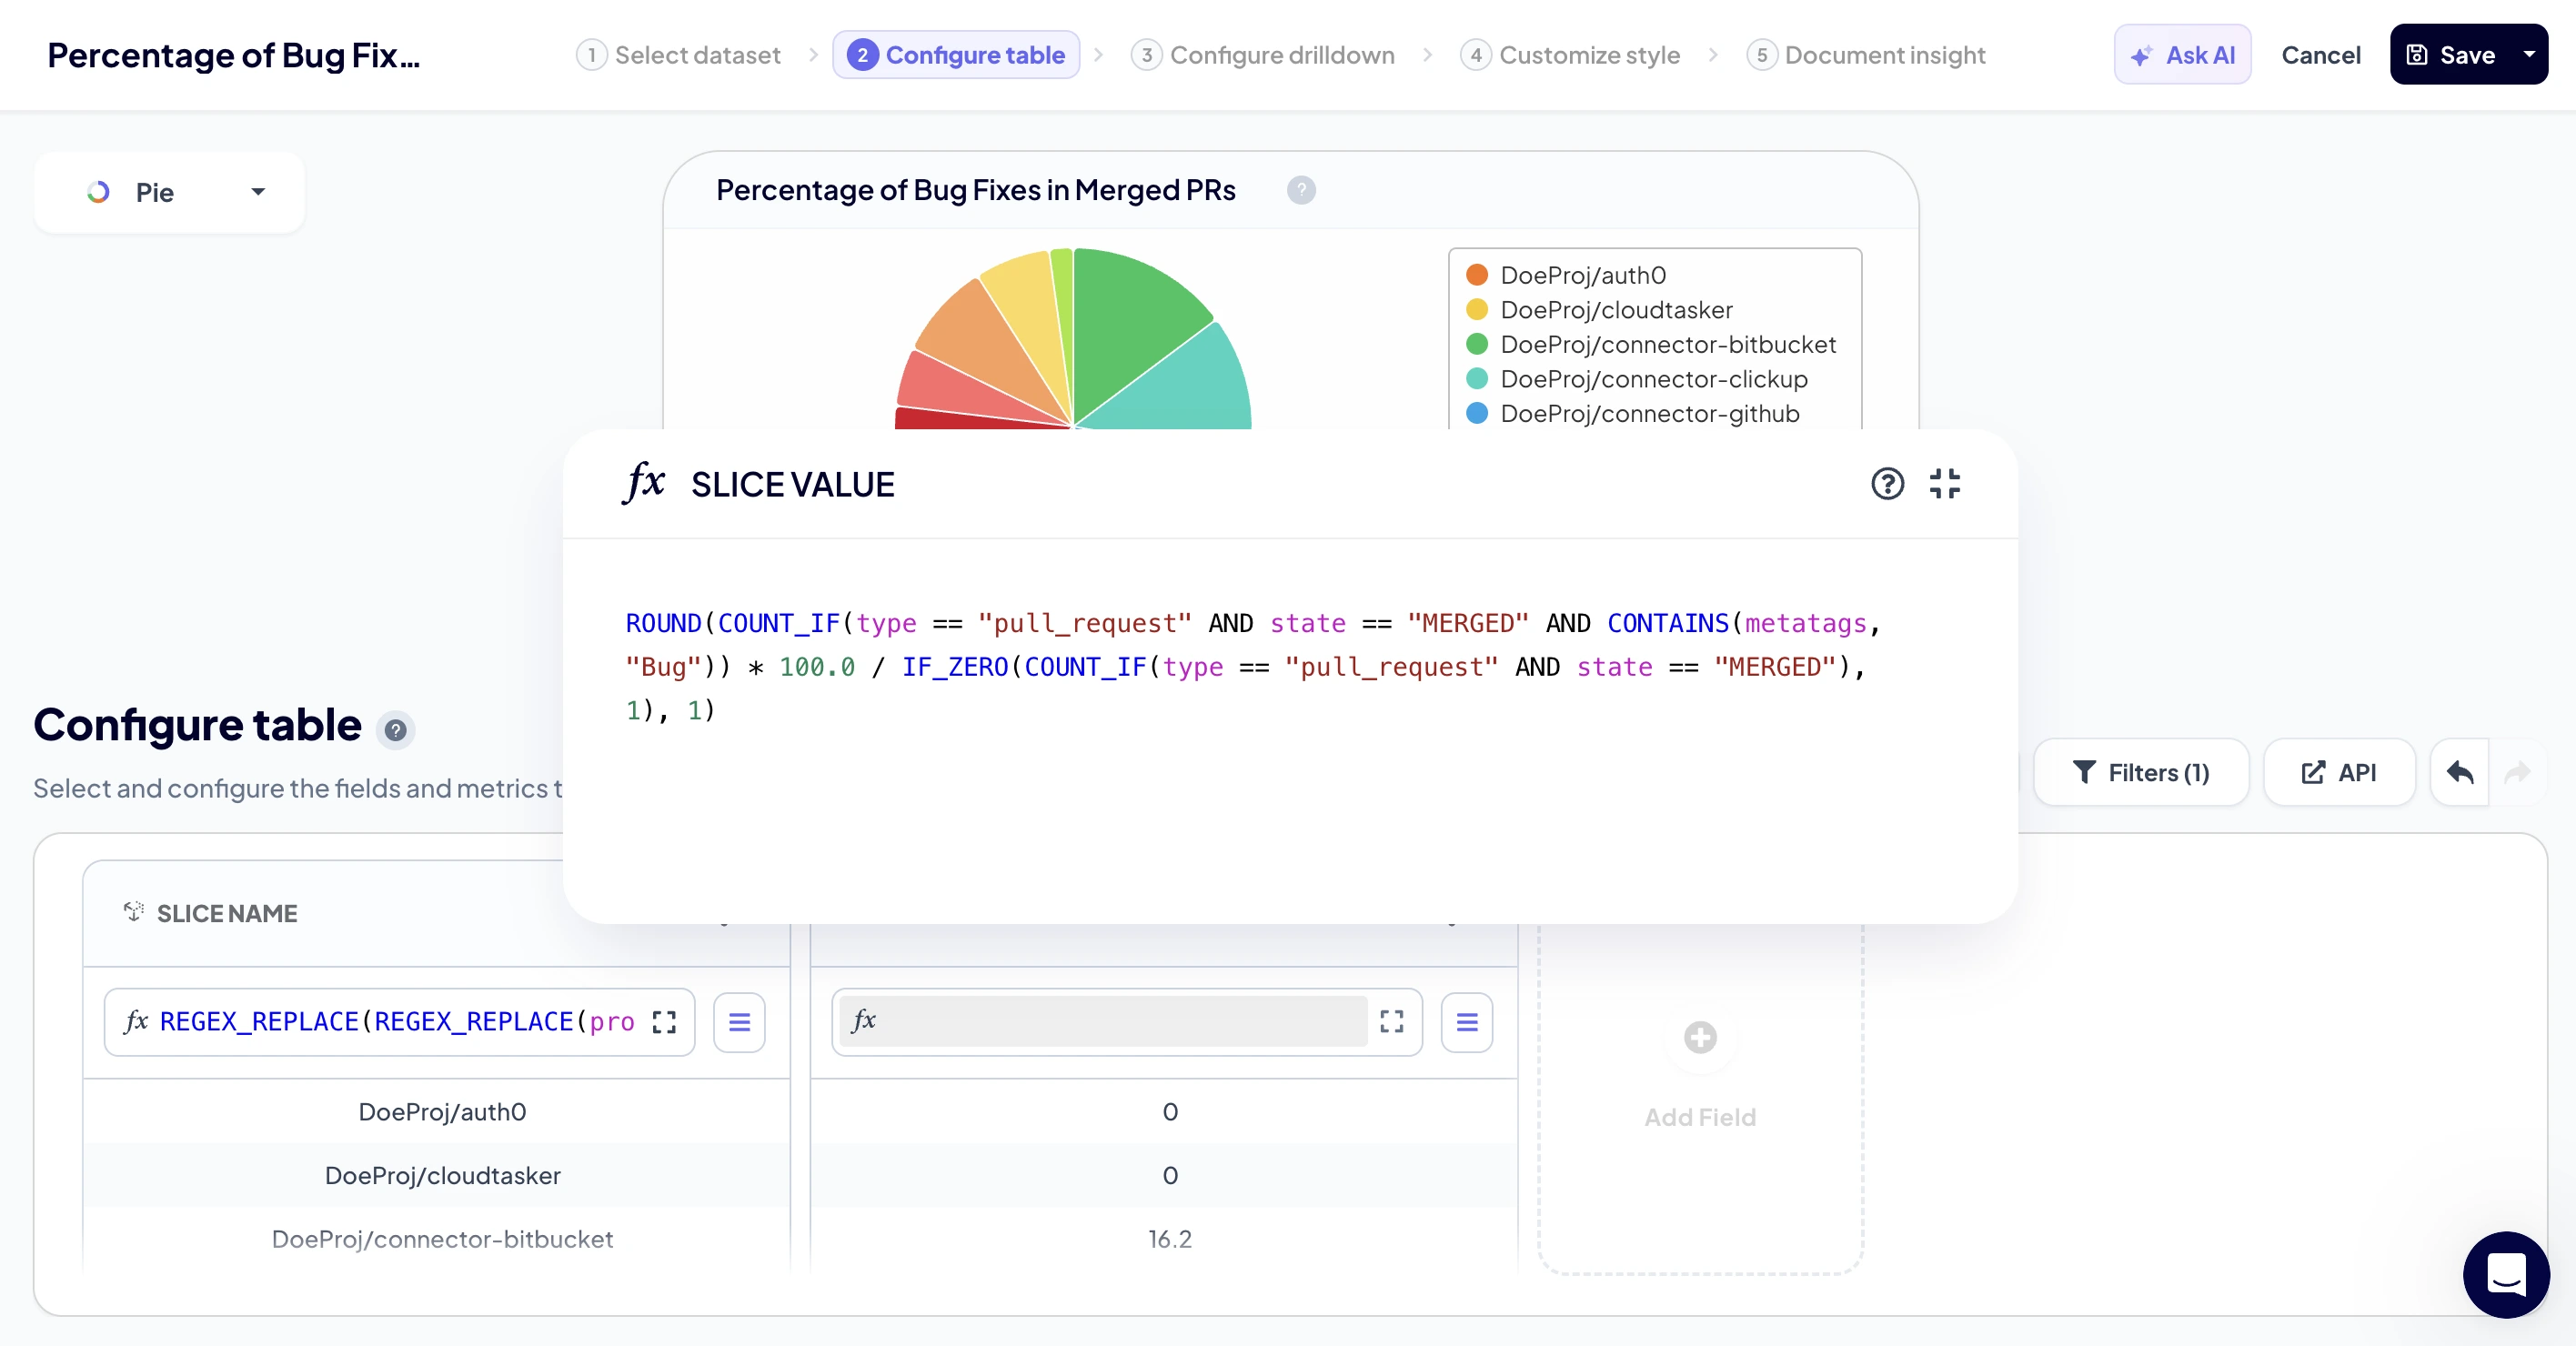Undo the last change
This screenshot has width=2576, height=1346.
point(2459,772)
